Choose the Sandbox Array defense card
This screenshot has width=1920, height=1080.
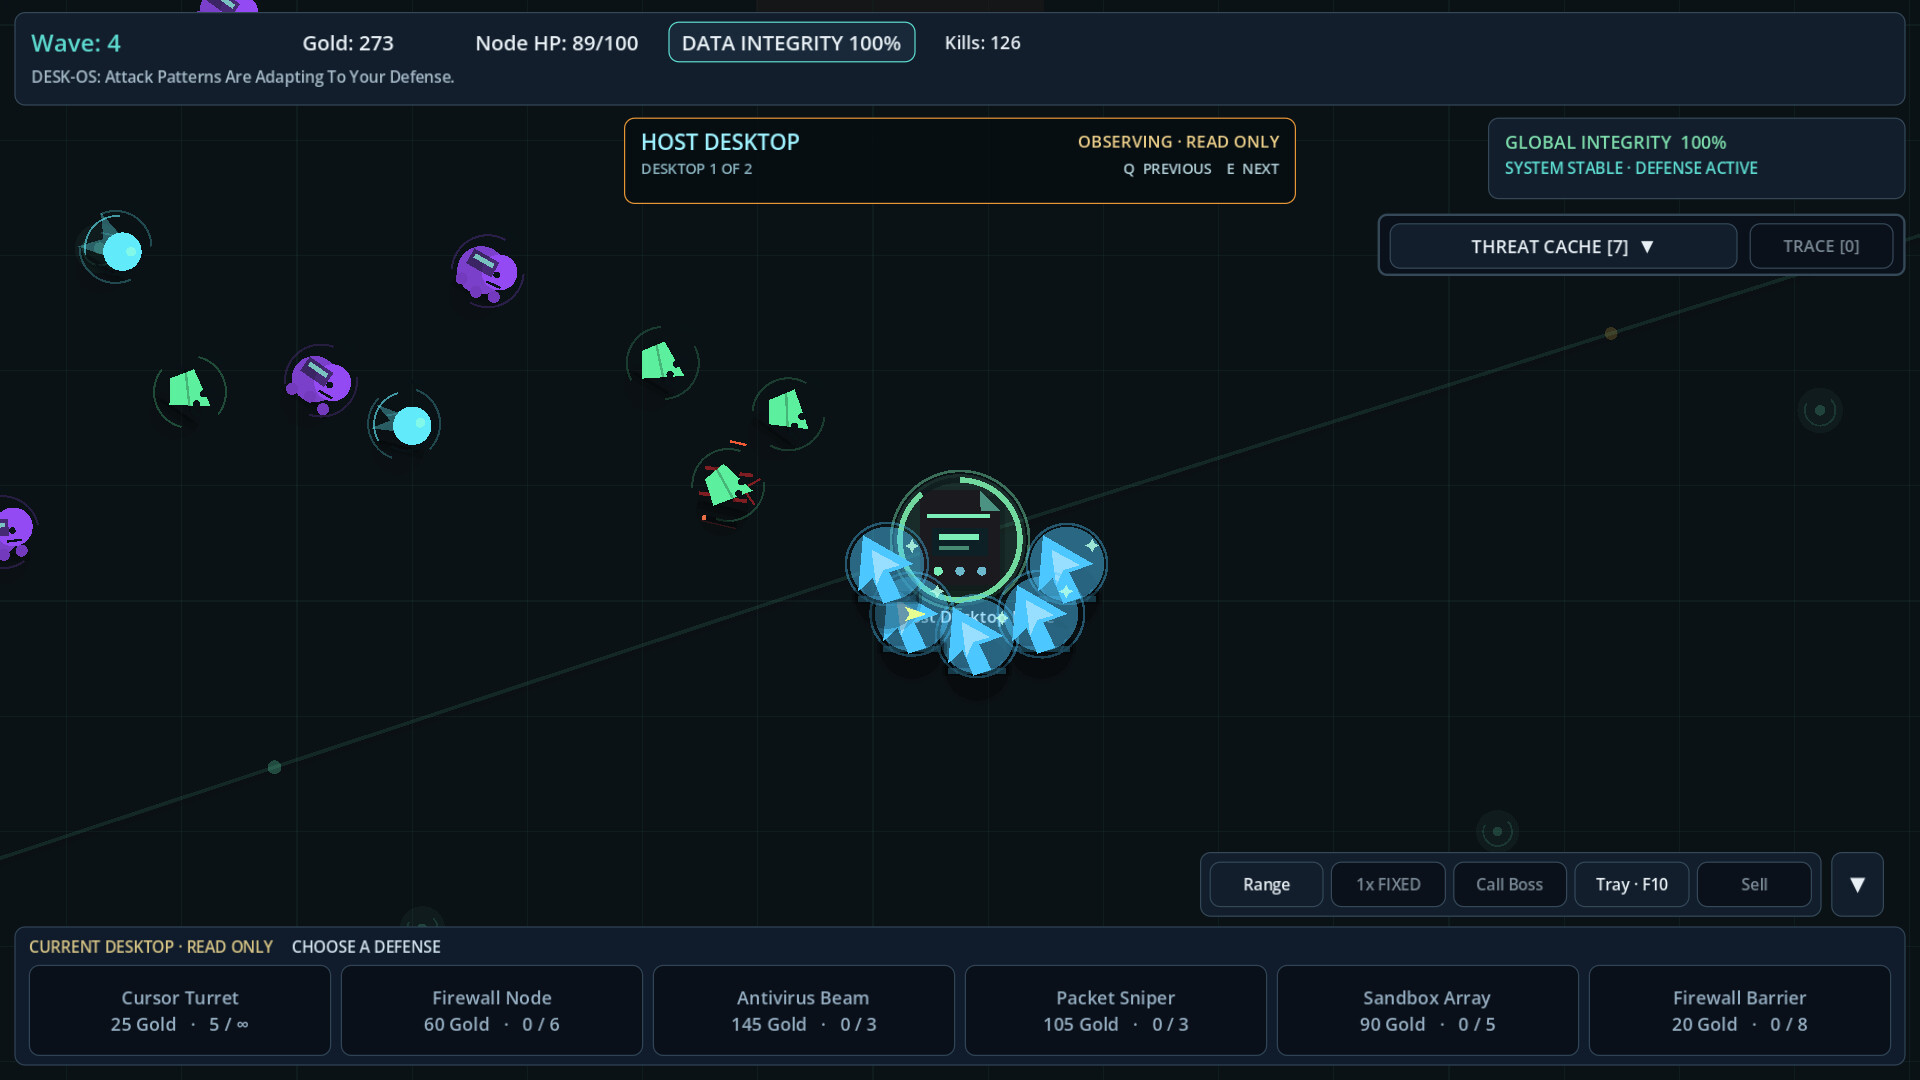click(x=1427, y=1010)
